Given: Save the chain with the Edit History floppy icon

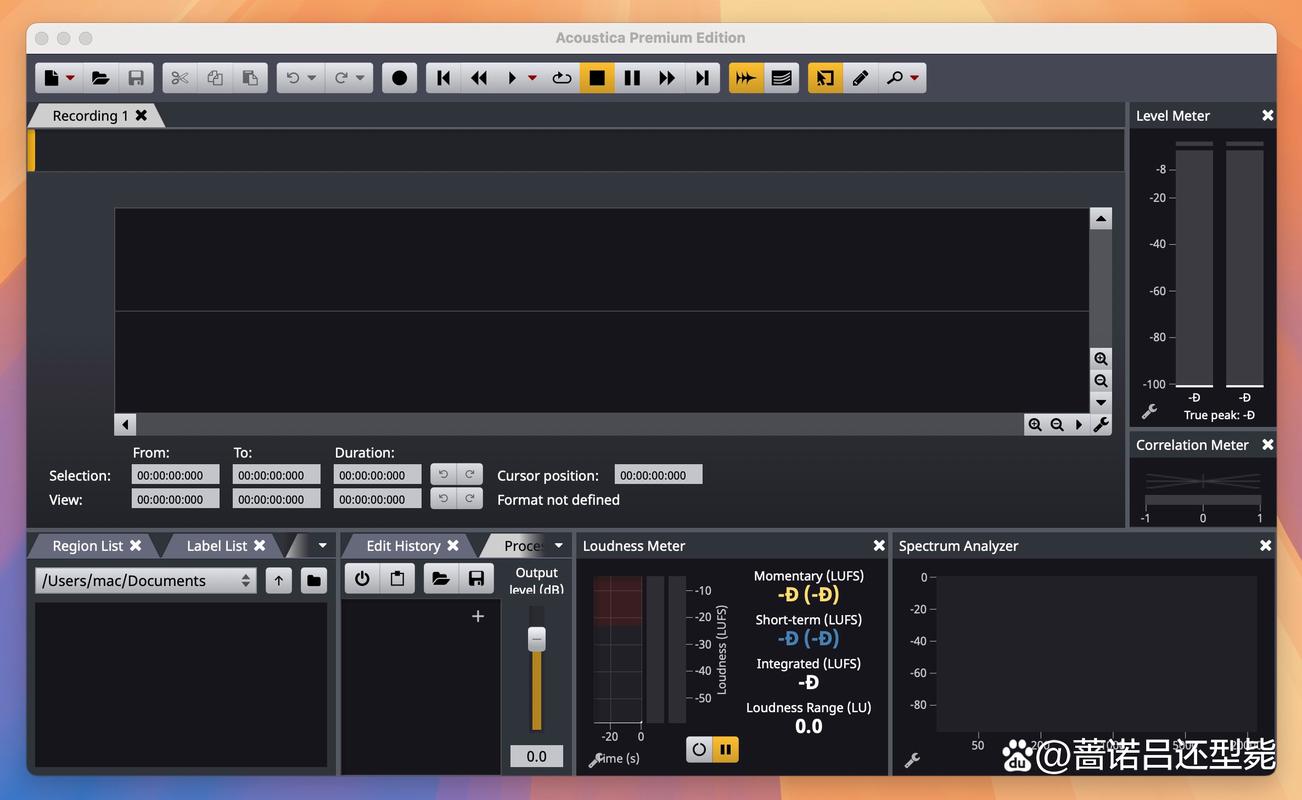Looking at the screenshot, I should click(x=476, y=578).
